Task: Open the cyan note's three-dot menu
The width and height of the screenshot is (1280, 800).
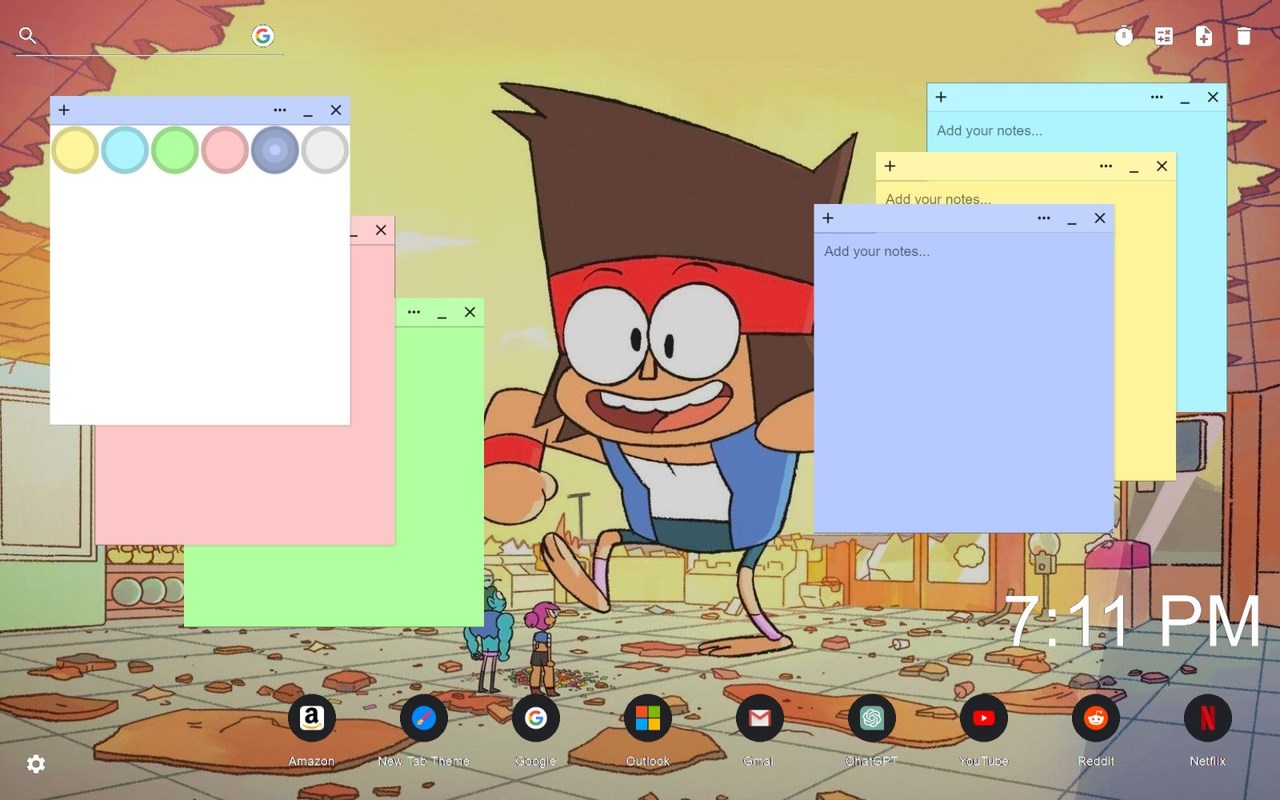Action: coord(1157,97)
